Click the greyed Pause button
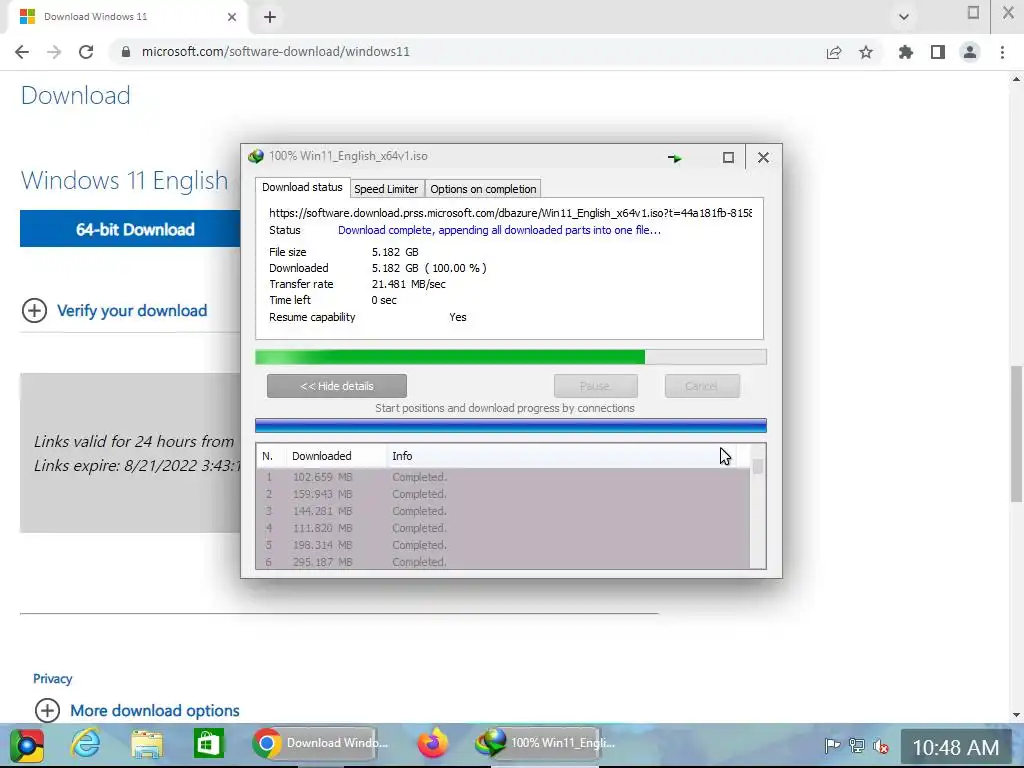Screen dimensions: 1024x768 [x=595, y=386]
